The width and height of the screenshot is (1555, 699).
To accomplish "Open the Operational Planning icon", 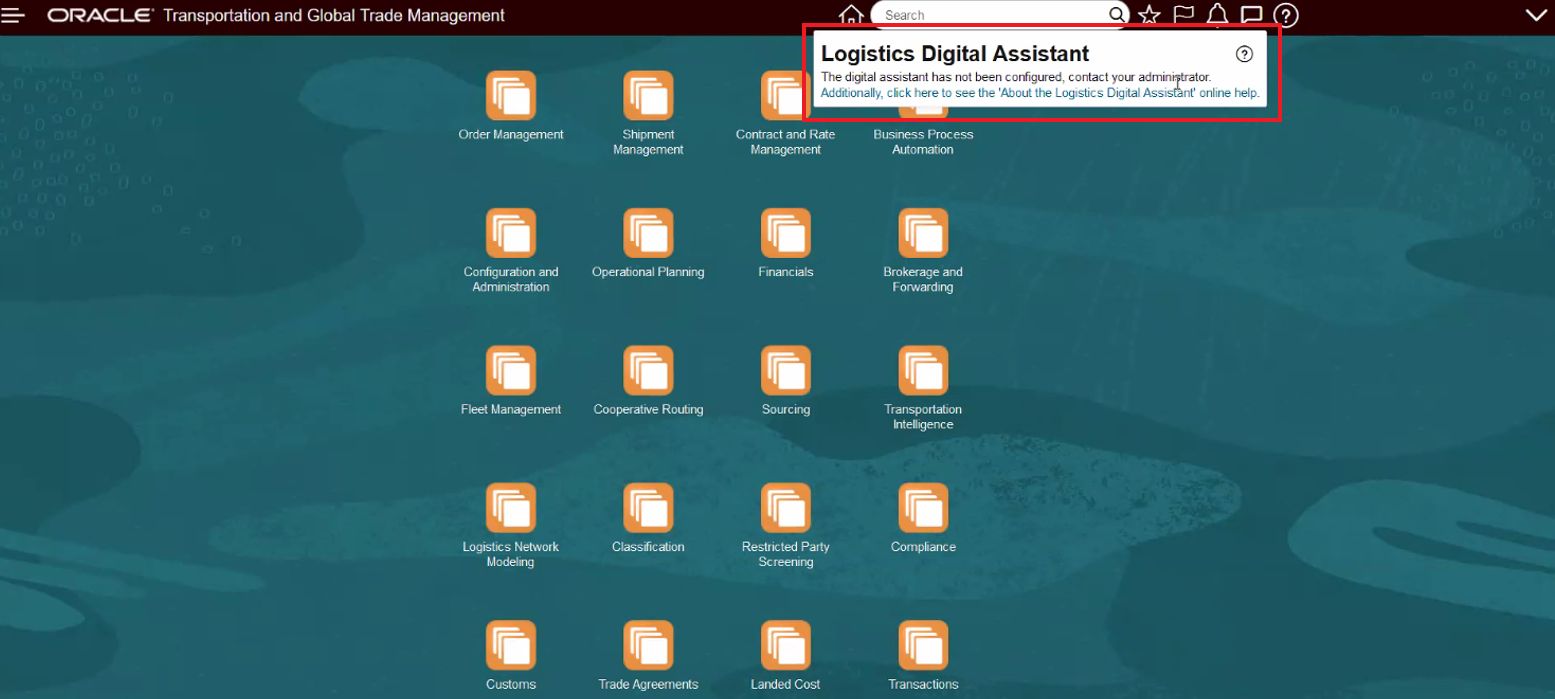I will point(648,233).
